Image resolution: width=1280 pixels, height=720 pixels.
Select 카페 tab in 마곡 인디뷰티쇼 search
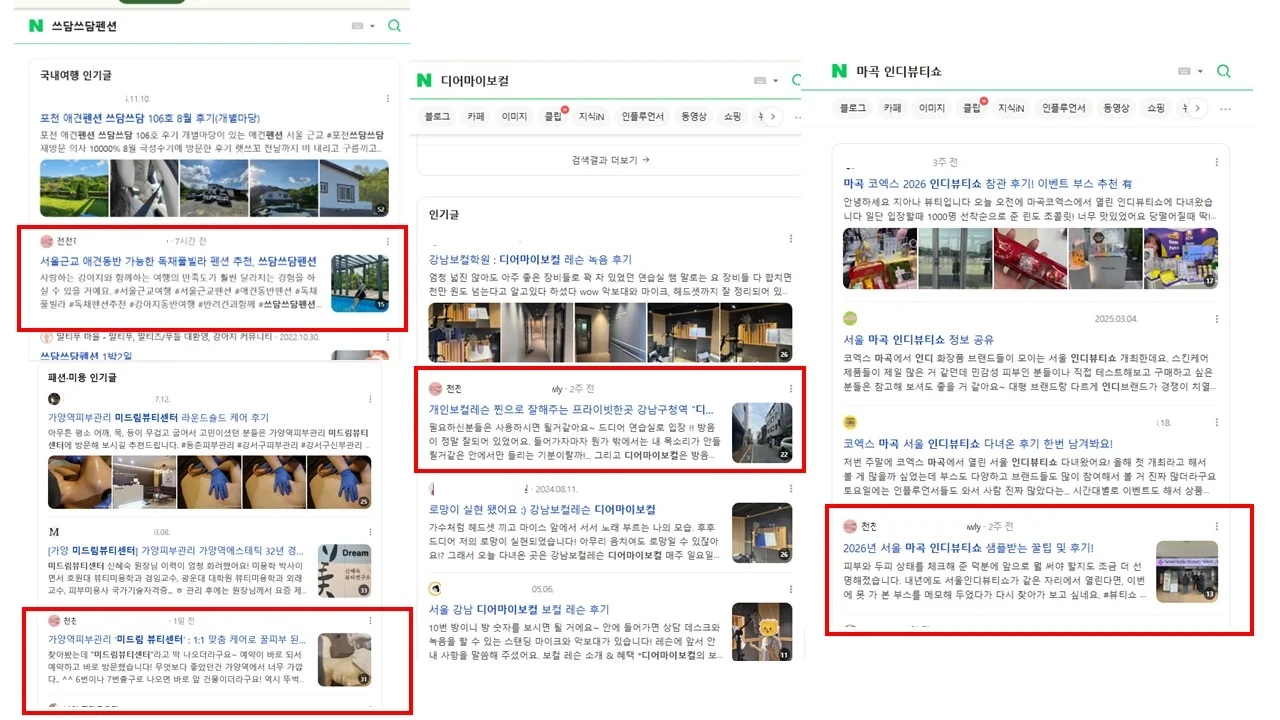pyautogui.click(x=892, y=108)
